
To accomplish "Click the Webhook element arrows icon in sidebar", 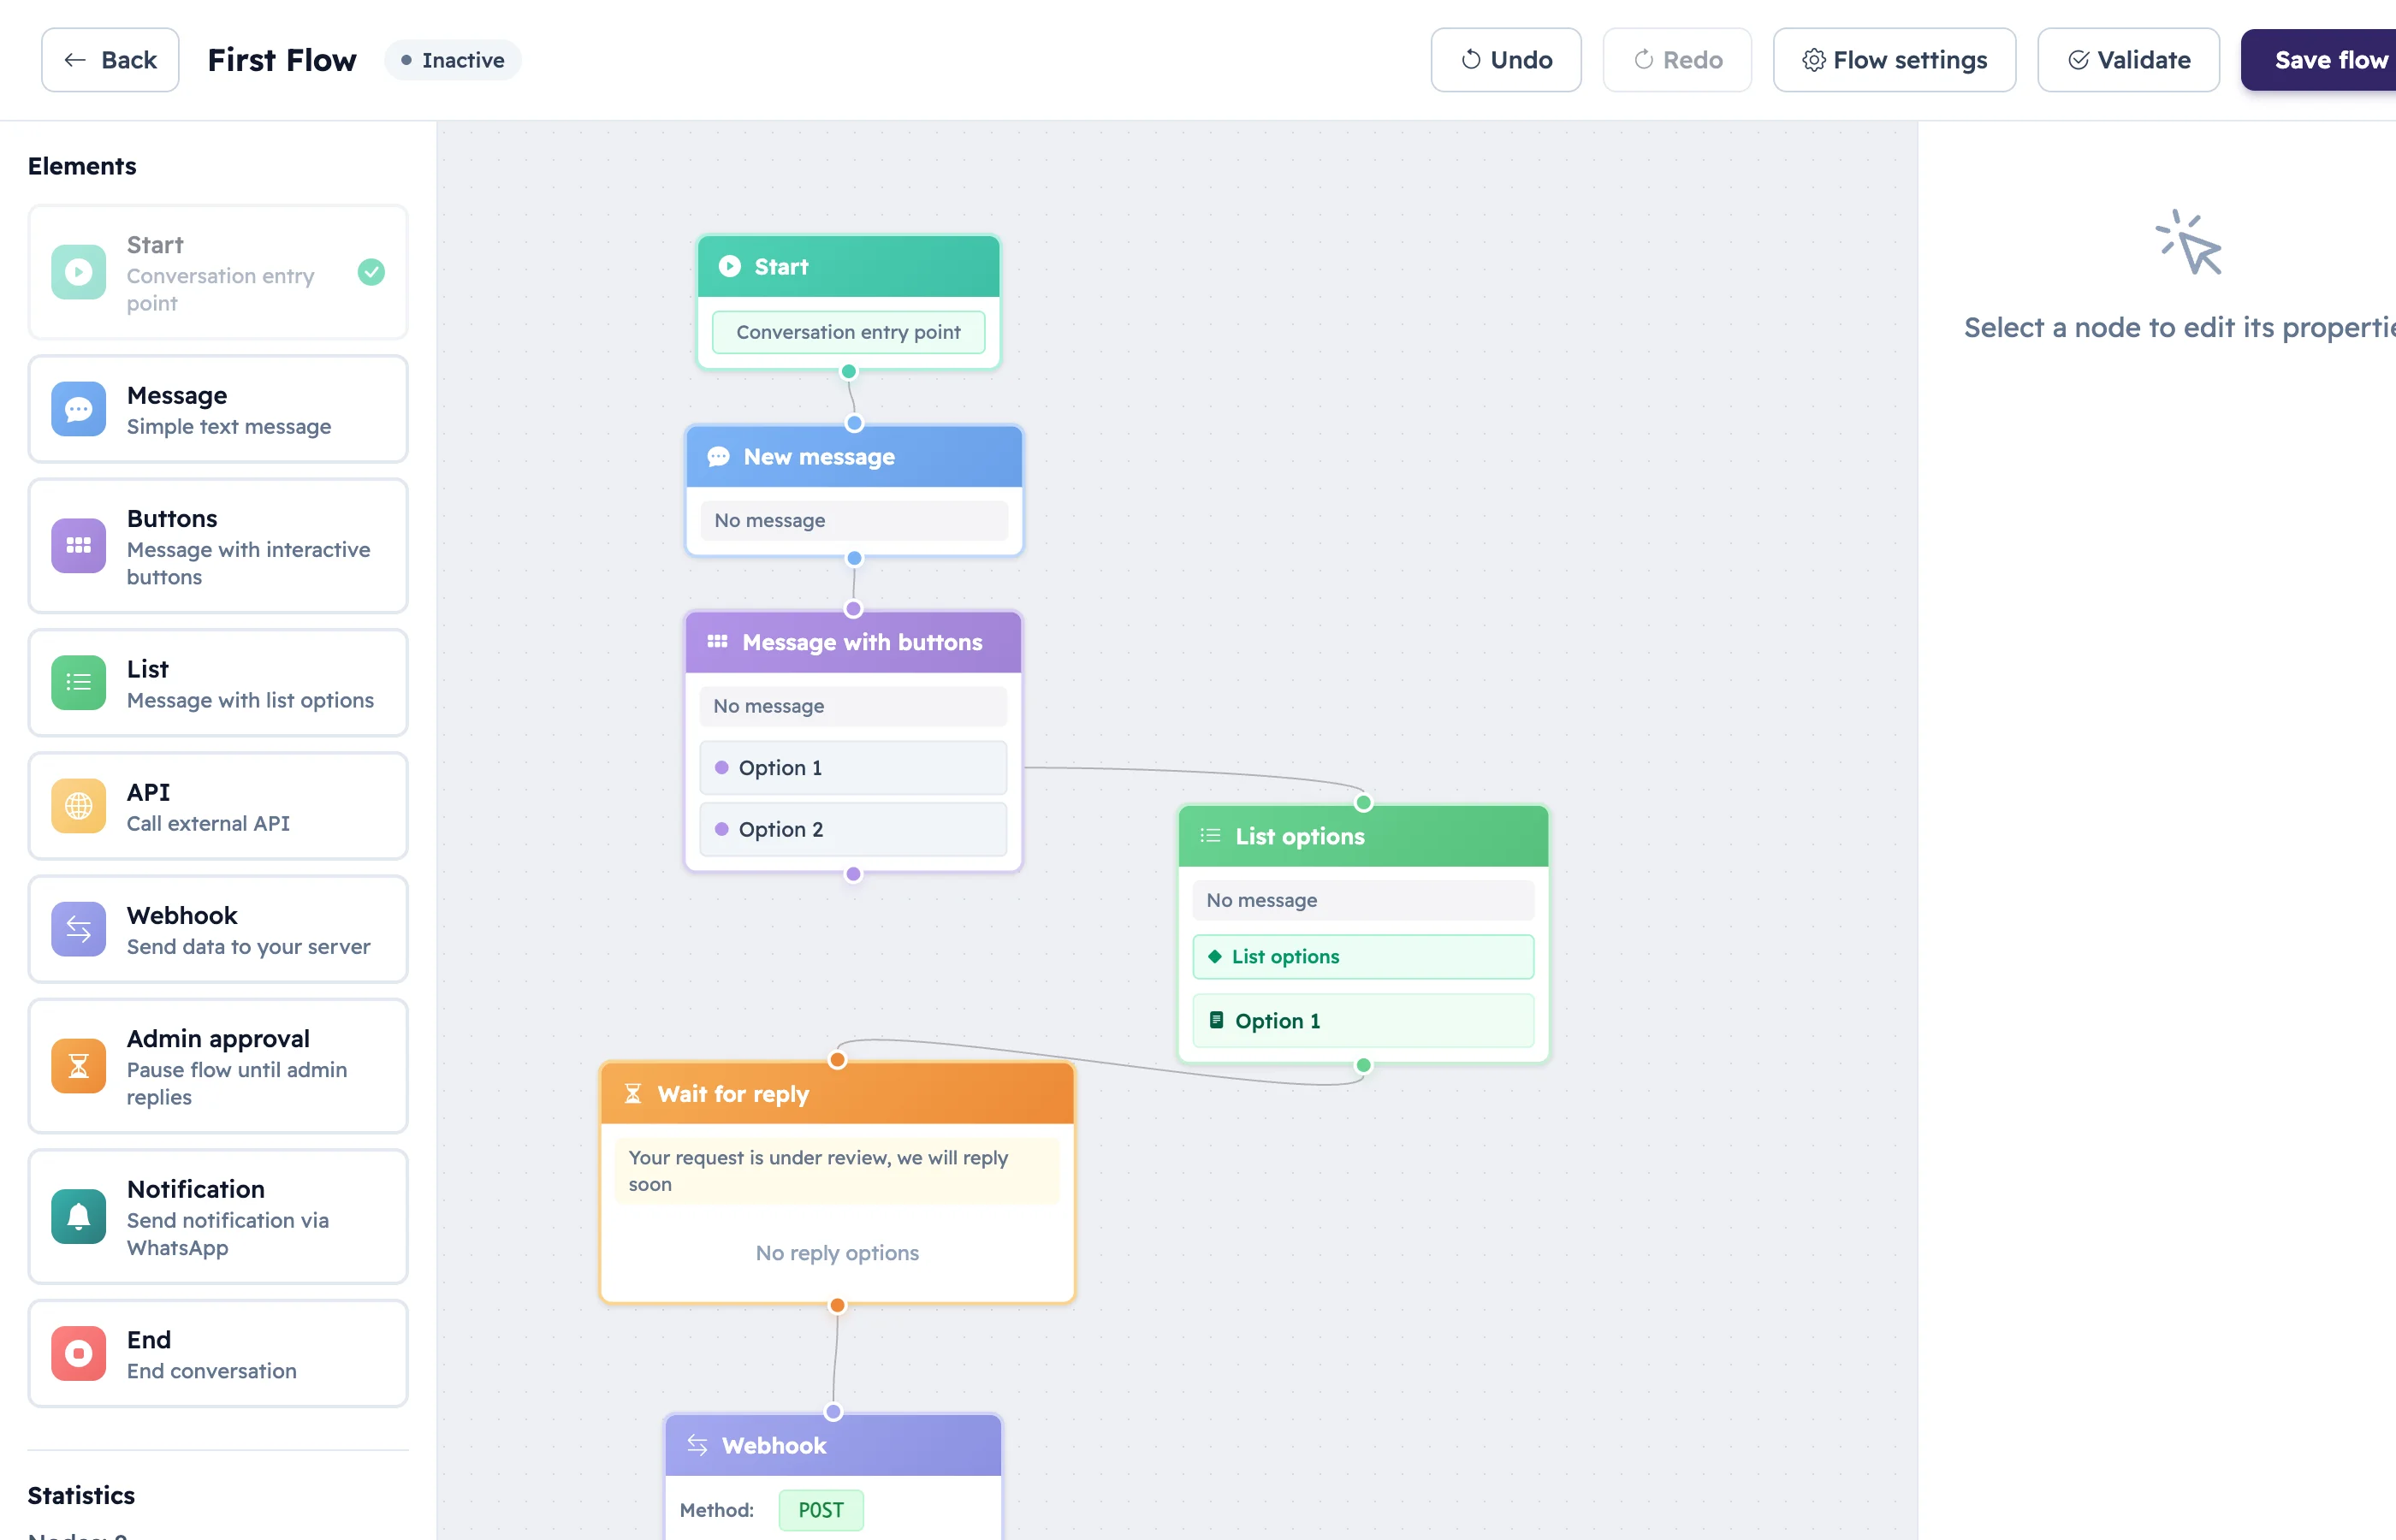I will (78, 929).
